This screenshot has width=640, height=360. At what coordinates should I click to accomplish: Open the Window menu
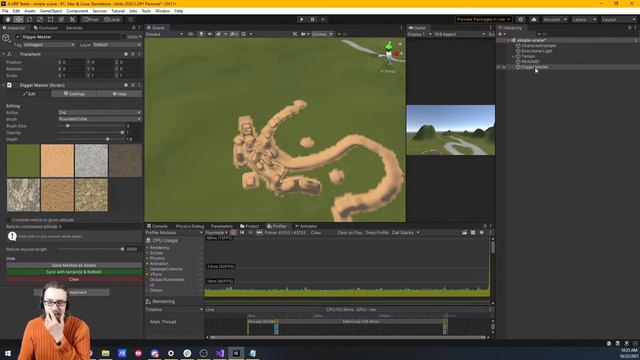(x=162, y=11)
